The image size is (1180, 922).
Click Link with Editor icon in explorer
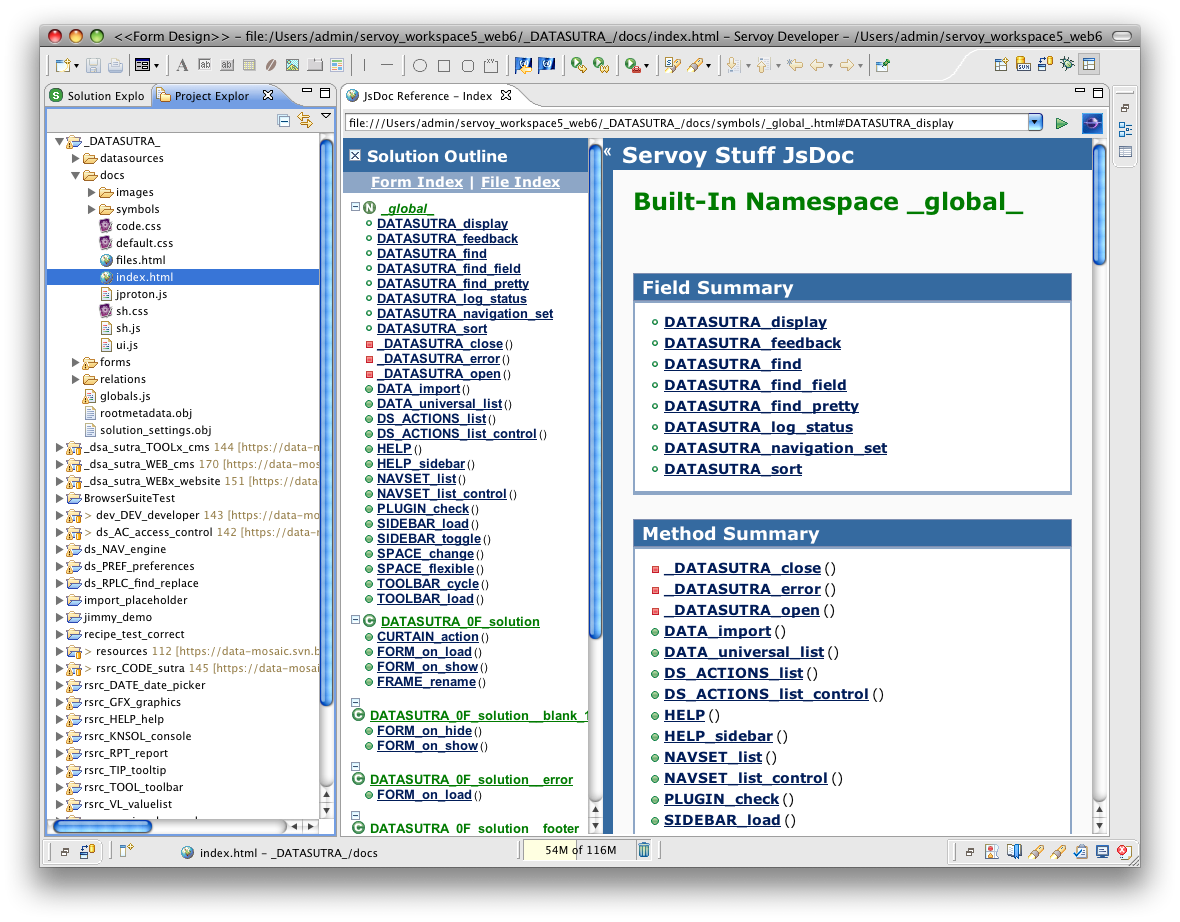(x=305, y=120)
